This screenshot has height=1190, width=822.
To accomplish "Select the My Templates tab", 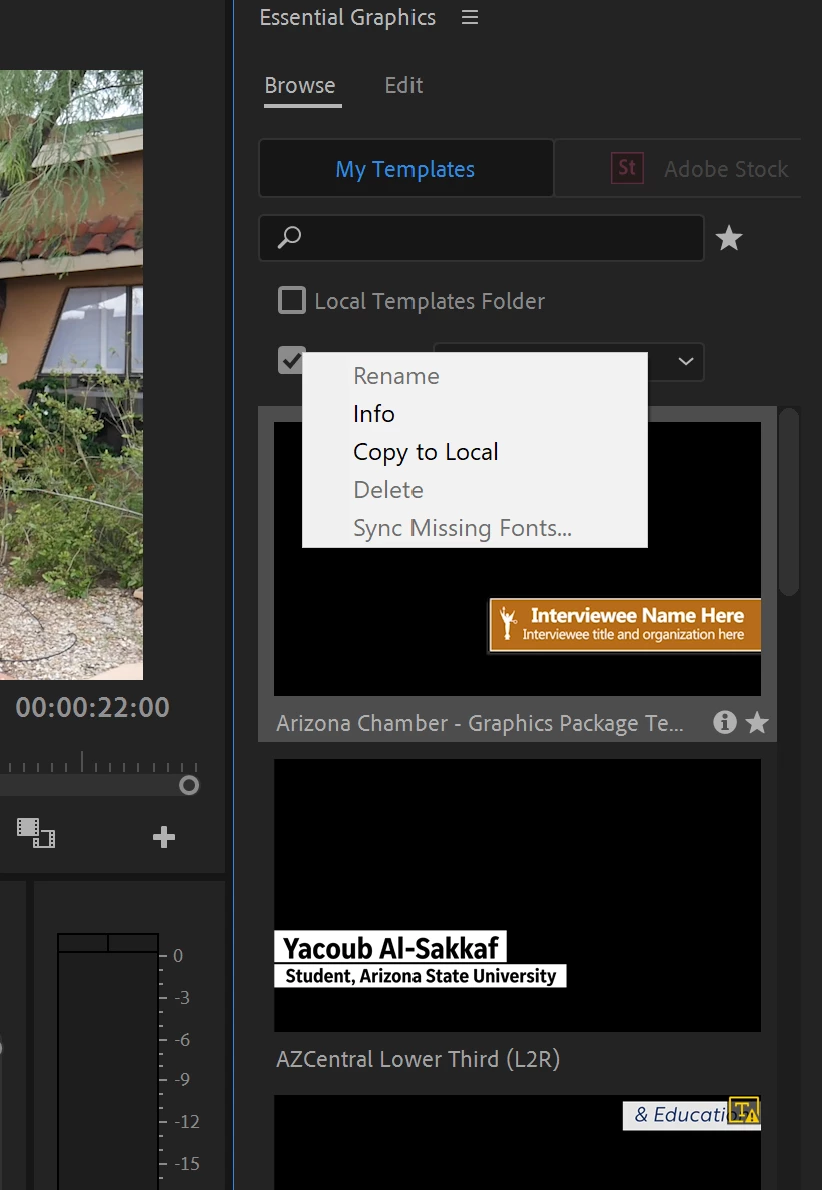I will pyautogui.click(x=405, y=168).
